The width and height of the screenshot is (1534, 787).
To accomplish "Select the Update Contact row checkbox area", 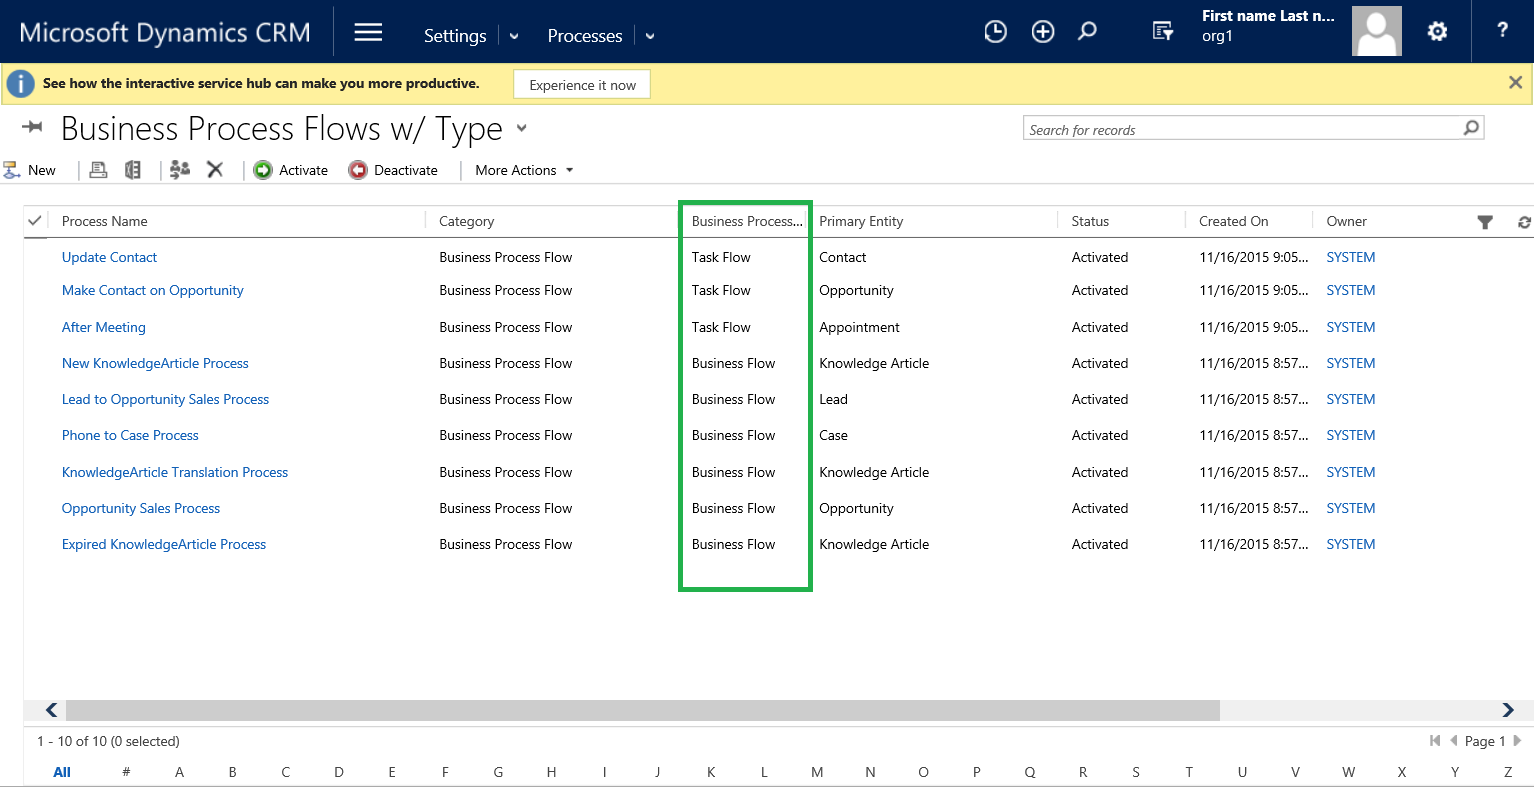I will tap(34, 257).
